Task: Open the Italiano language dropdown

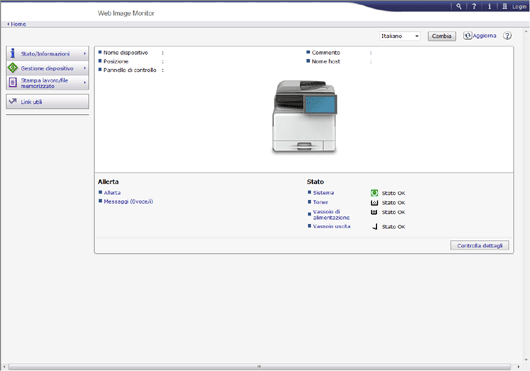Action: (400, 36)
